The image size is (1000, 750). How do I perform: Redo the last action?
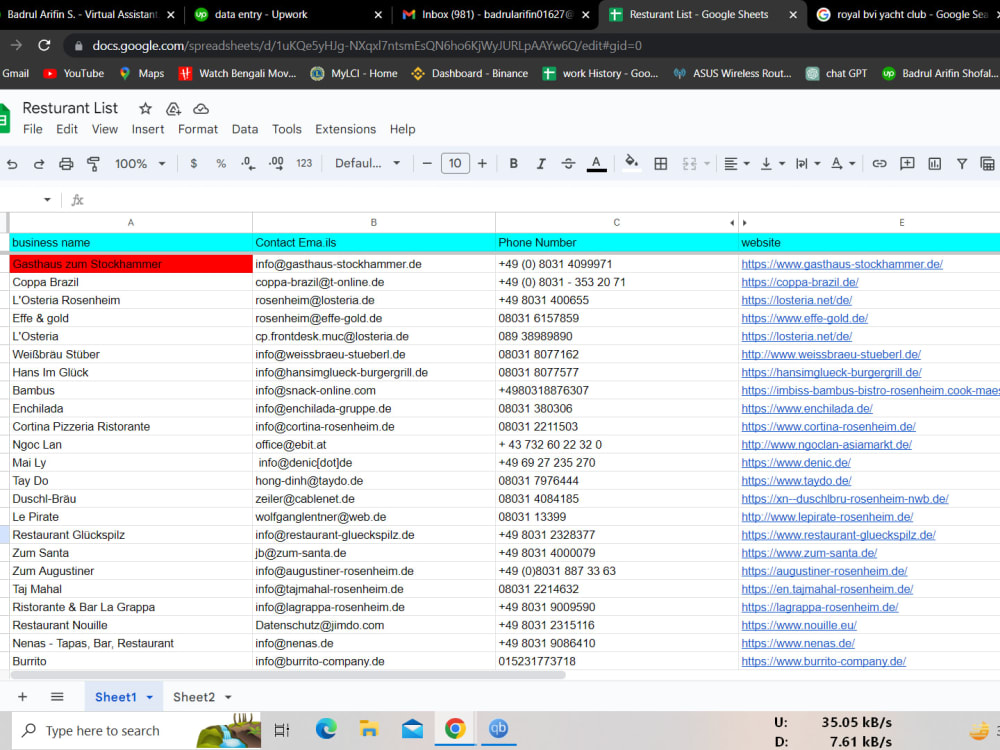(x=39, y=164)
